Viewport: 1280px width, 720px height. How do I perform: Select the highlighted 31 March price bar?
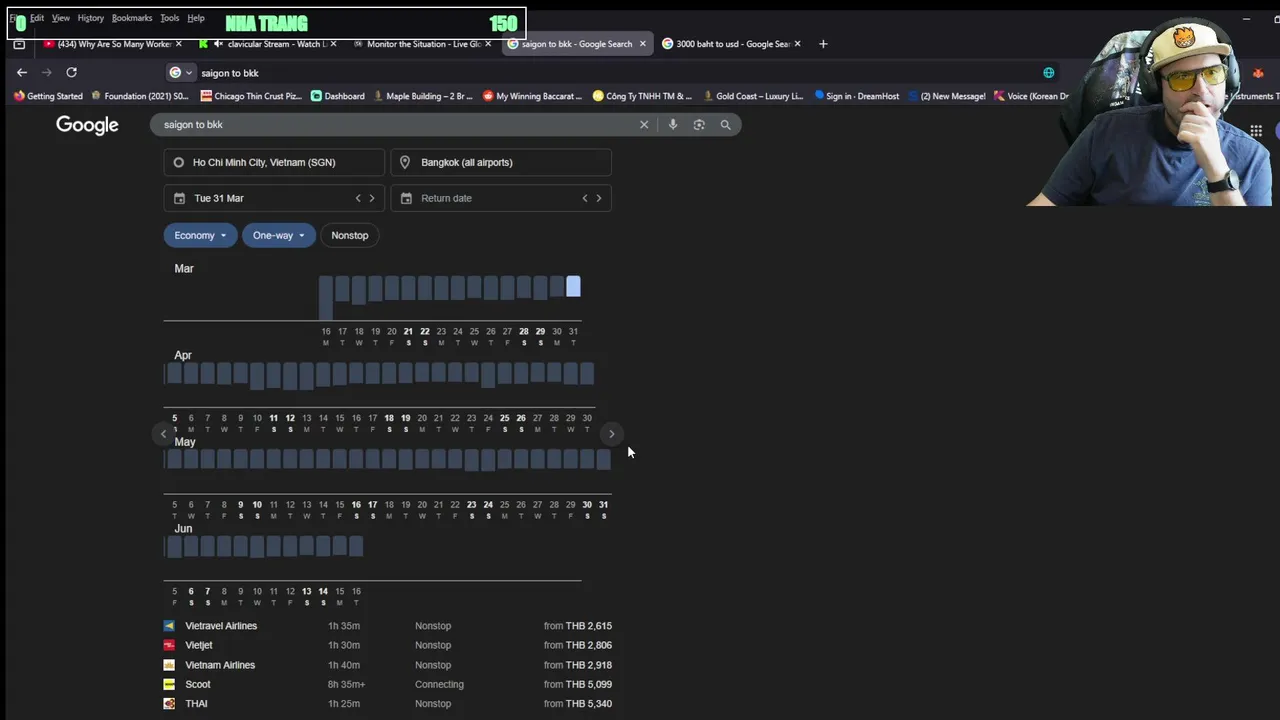(573, 287)
